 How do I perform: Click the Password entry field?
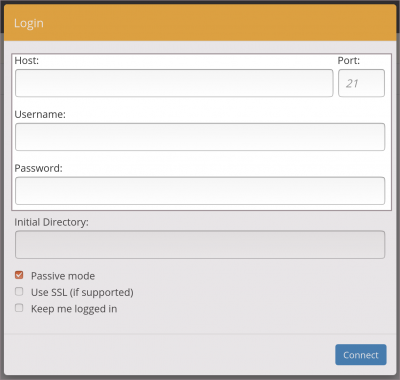tap(200, 191)
